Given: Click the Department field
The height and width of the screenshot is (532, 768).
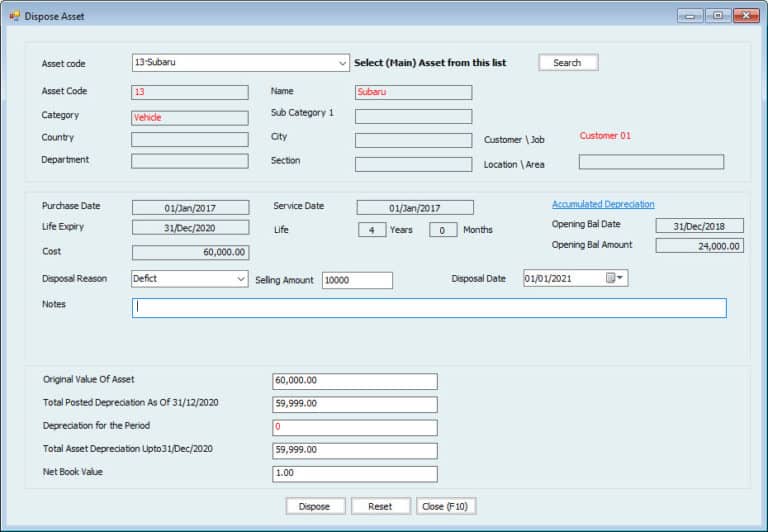Looking at the screenshot, I should [x=189, y=161].
